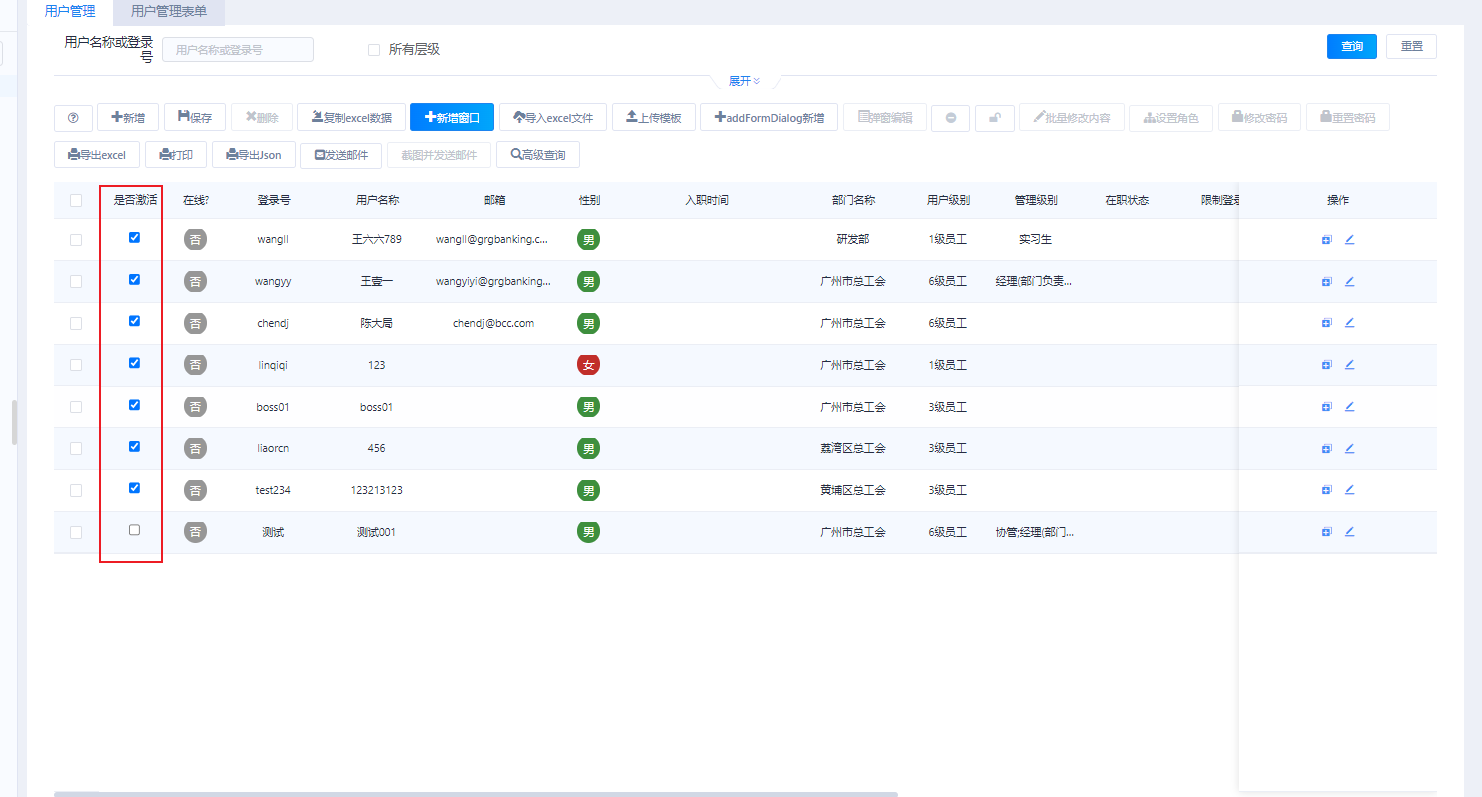Click the copy-add icon in 测试 row
Viewport: 1482px width, 797px height.
point(1327,532)
